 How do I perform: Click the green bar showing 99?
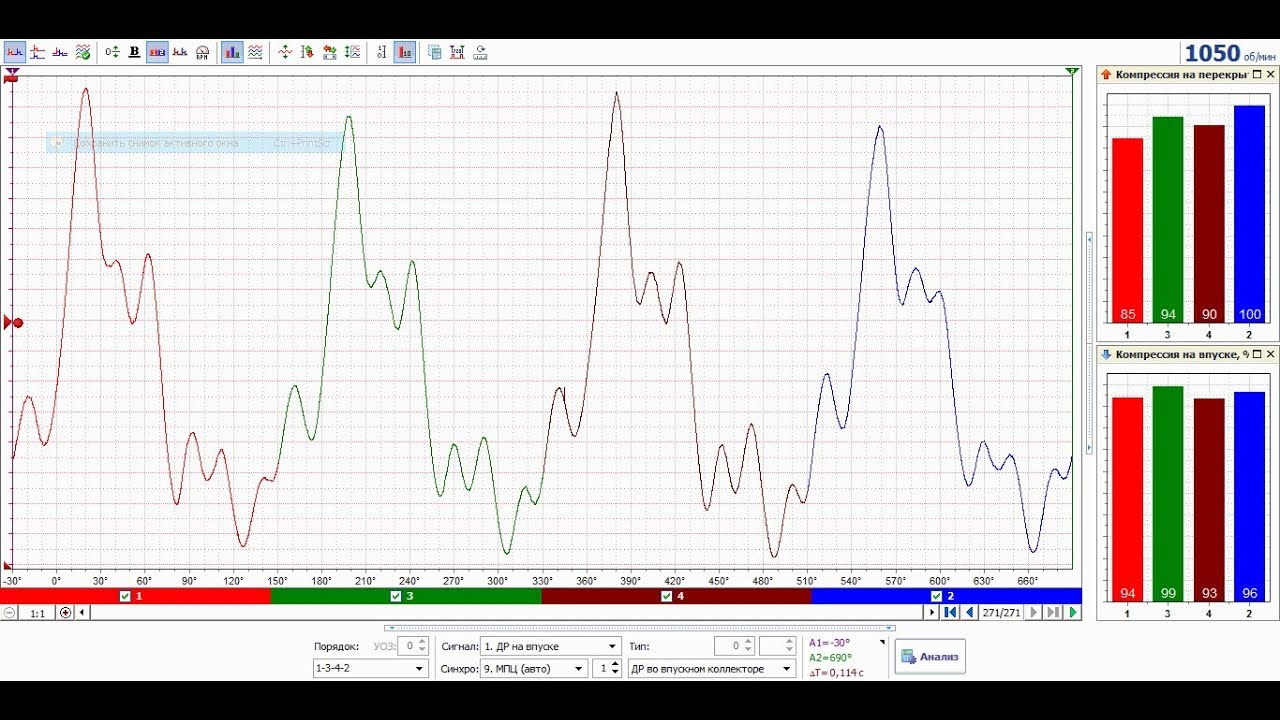point(1168,494)
